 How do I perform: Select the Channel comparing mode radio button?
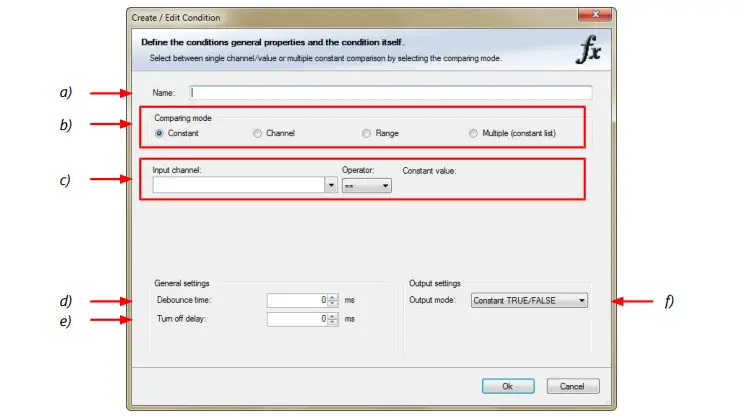tap(257, 133)
